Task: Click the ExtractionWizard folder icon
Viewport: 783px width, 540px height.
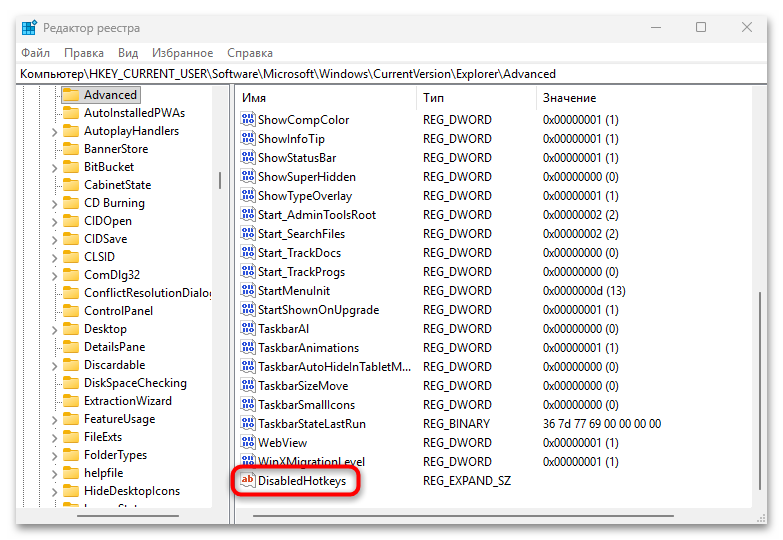Action: click(x=71, y=401)
